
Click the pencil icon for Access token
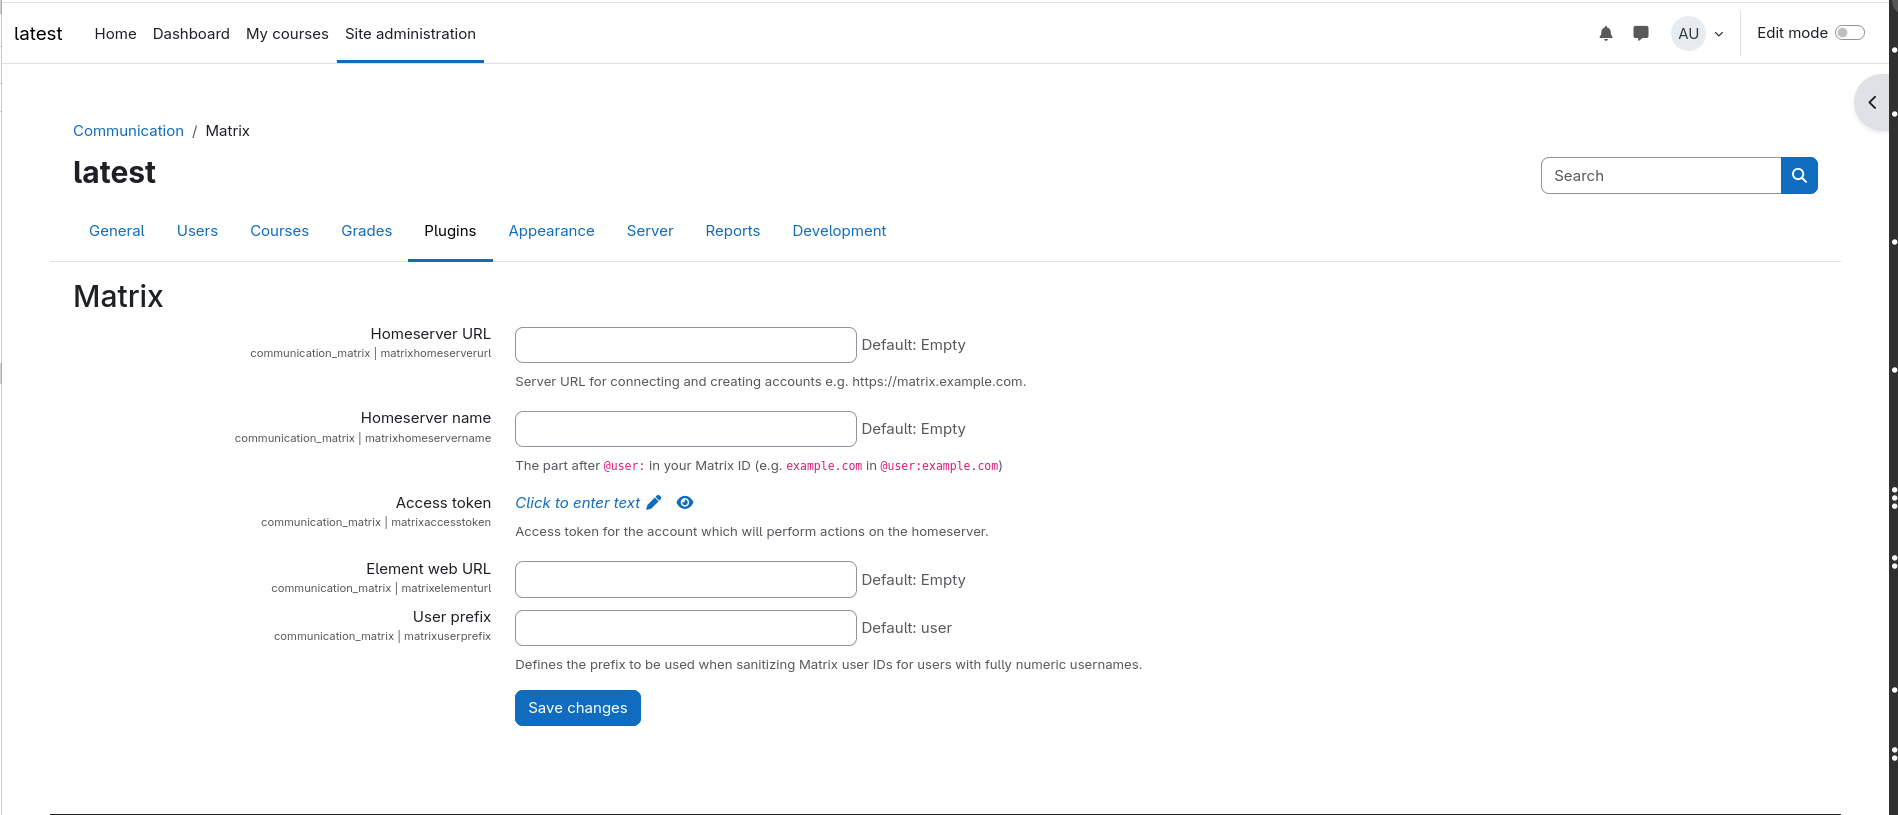pos(654,502)
